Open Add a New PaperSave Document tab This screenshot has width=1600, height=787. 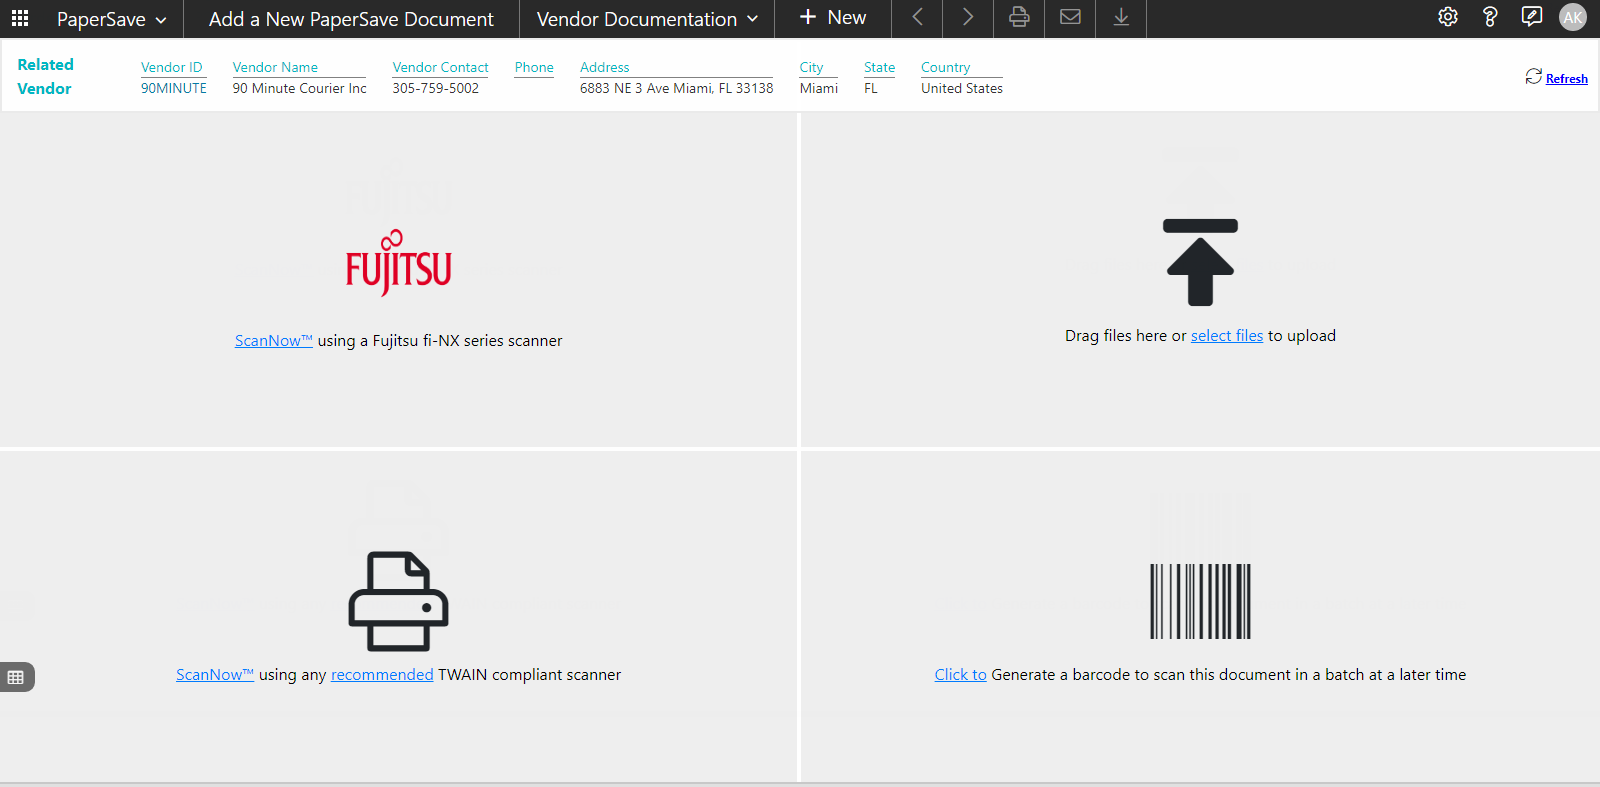point(351,19)
